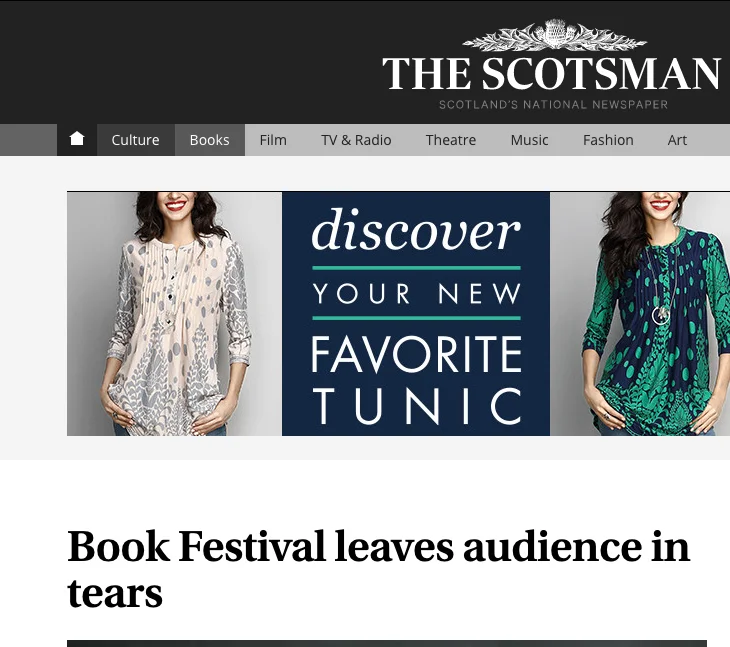730x647 pixels.
Task: Click the 'Book Festival leaves audience in tears' headline
Action: pos(379,569)
